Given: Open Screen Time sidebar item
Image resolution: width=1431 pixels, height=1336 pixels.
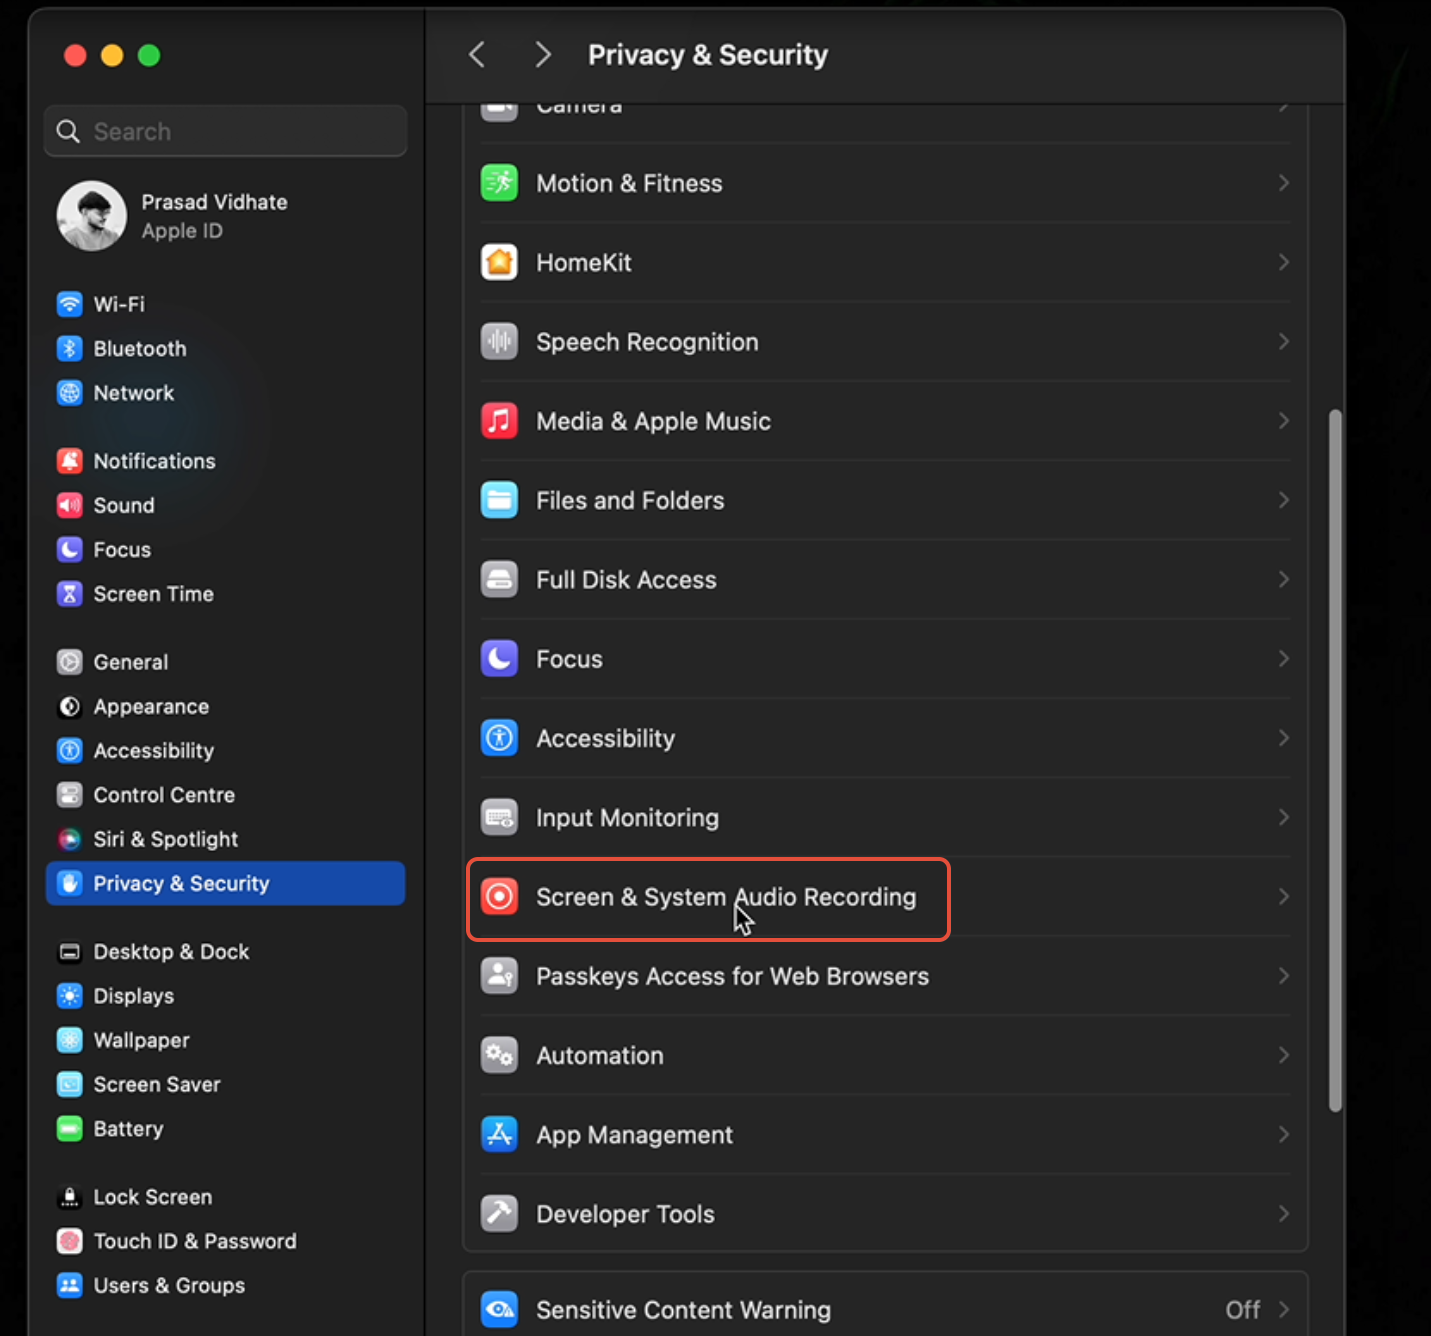Looking at the screenshot, I should tap(225, 594).
